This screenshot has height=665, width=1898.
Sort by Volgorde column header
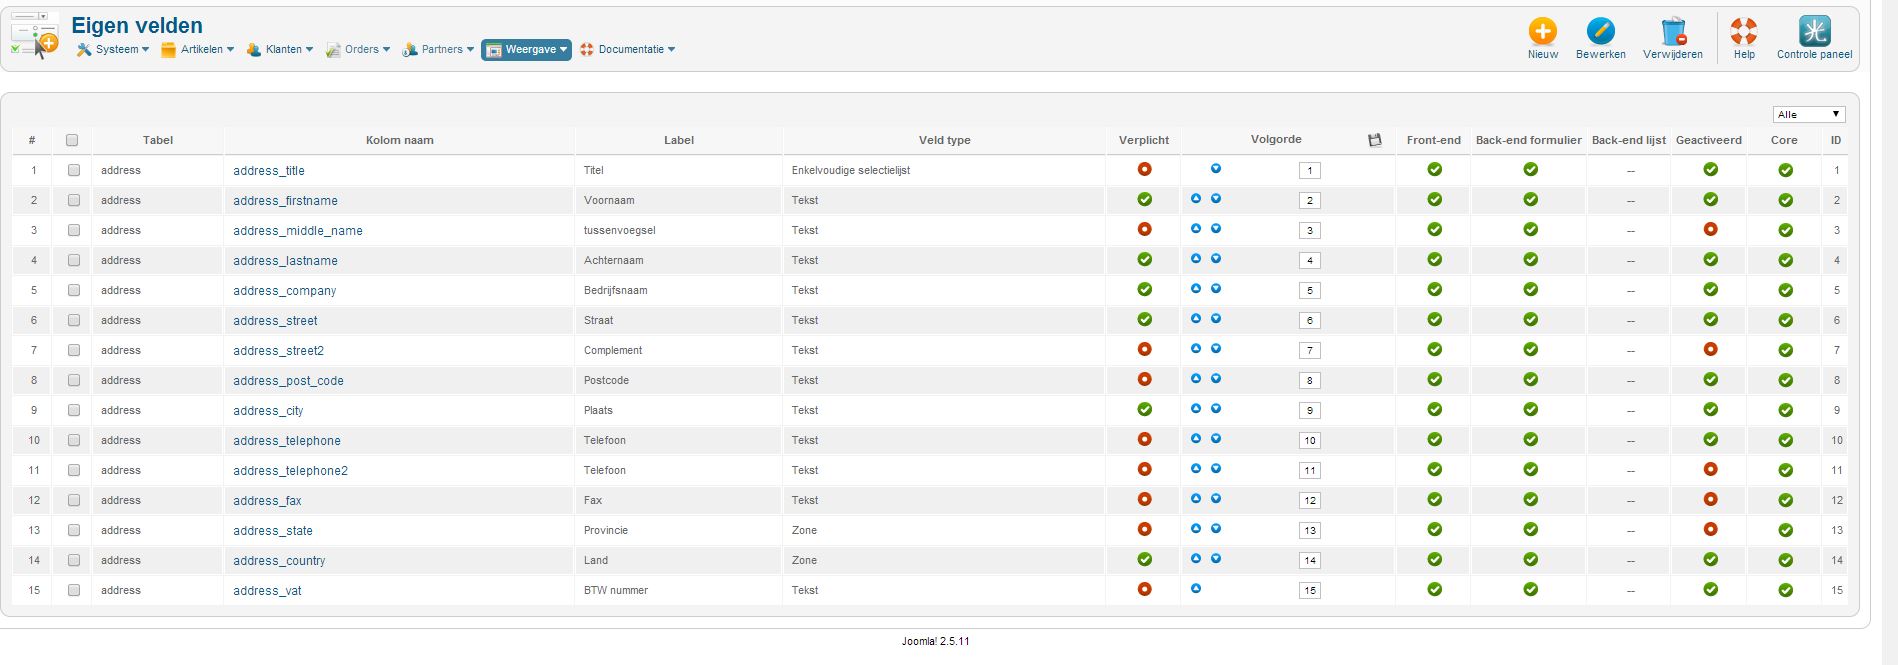pyautogui.click(x=1276, y=139)
